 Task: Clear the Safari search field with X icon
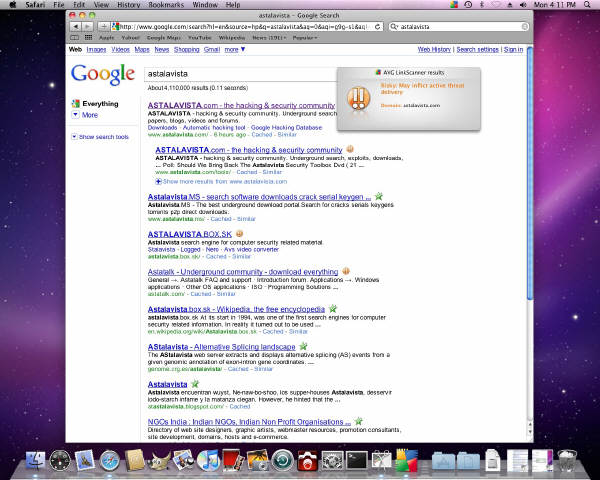pos(525,26)
